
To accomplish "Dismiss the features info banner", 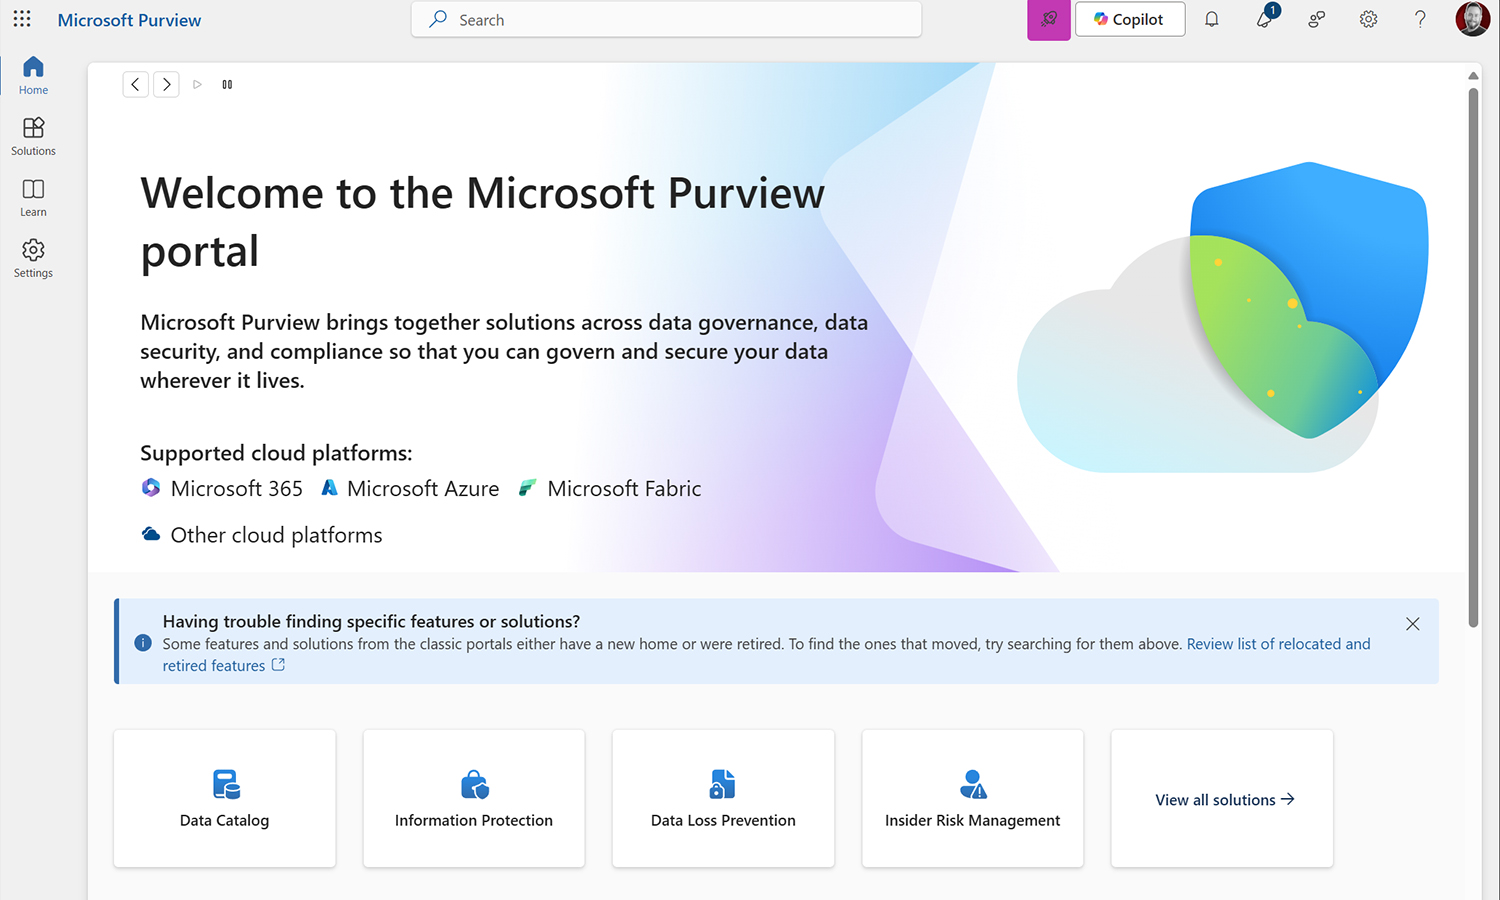I will point(1413,623).
